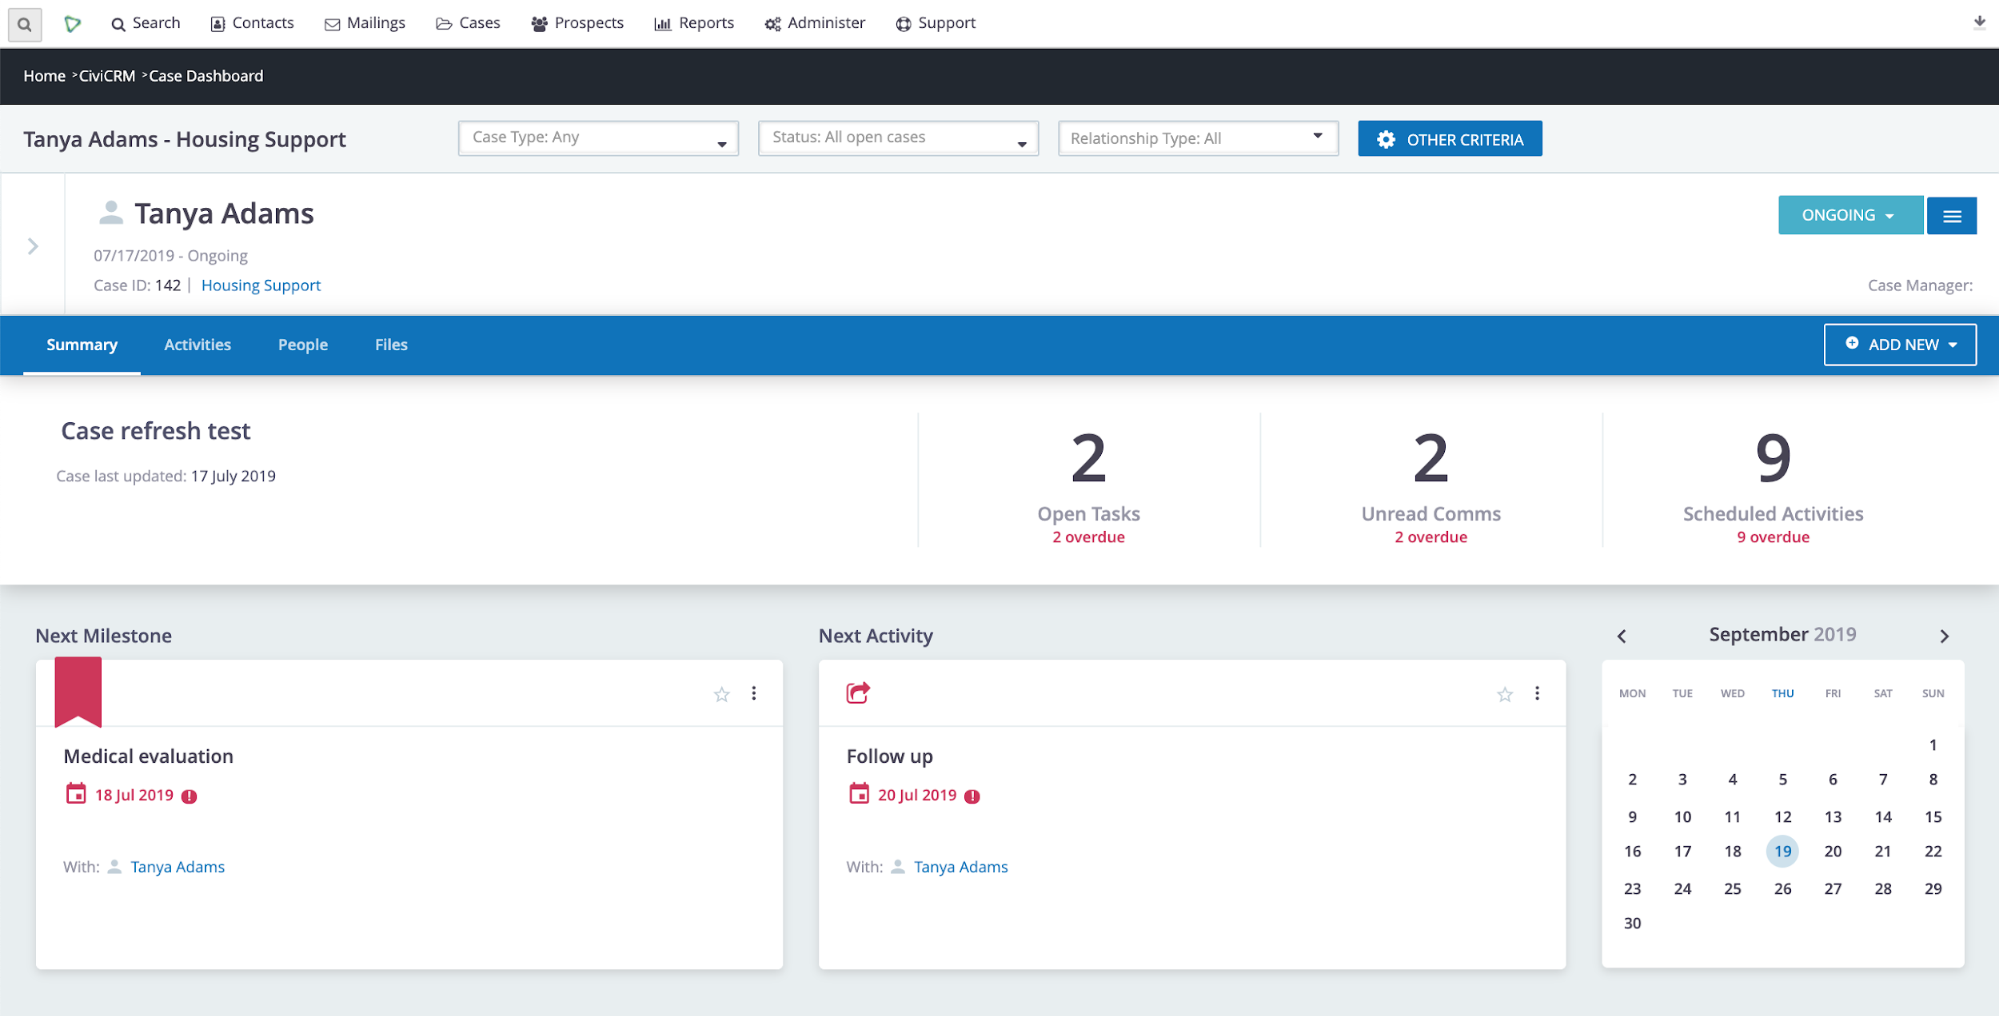Star the Follow up activity
The height and width of the screenshot is (1017, 1999).
tap(1505, 694)
